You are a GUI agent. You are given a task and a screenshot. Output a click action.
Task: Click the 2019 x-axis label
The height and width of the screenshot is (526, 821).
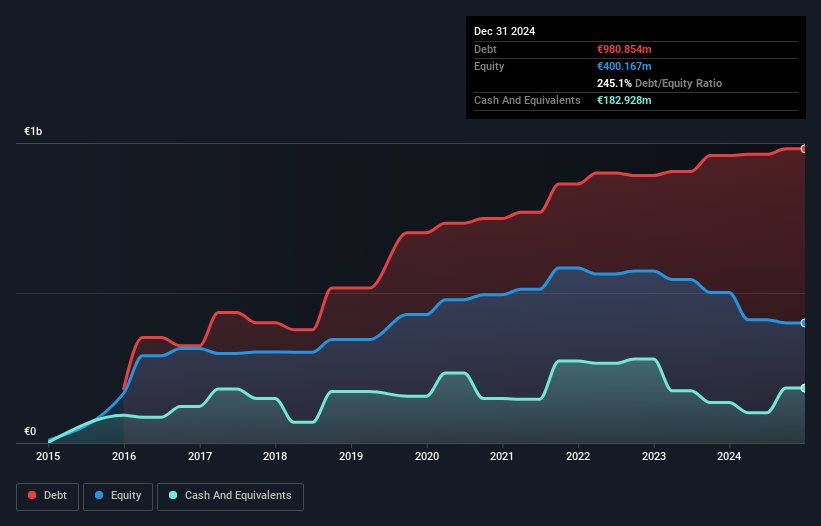[x=351, y=456]
